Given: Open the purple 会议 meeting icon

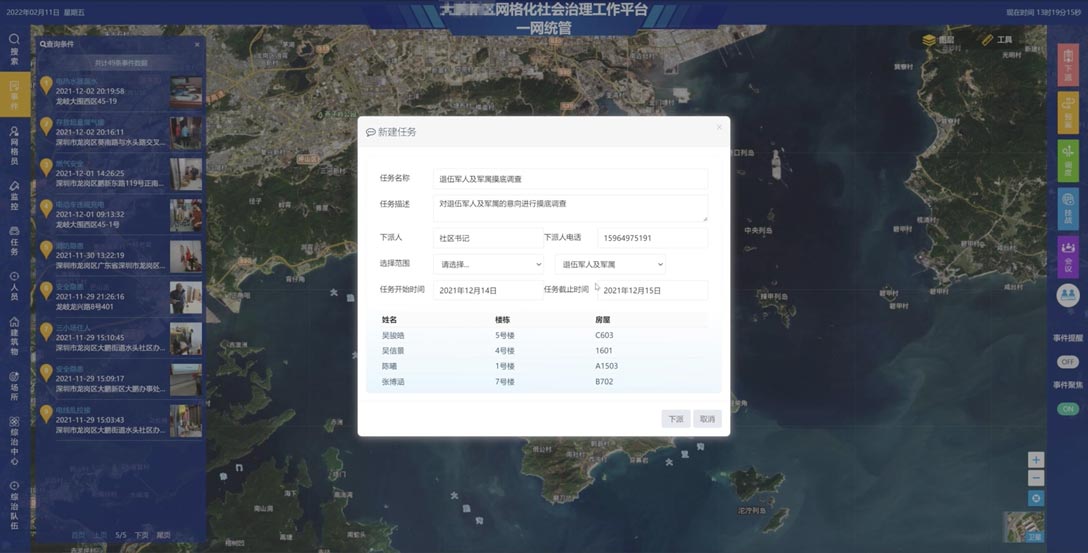Looking at the screenshot, I should click(1068, 257).
